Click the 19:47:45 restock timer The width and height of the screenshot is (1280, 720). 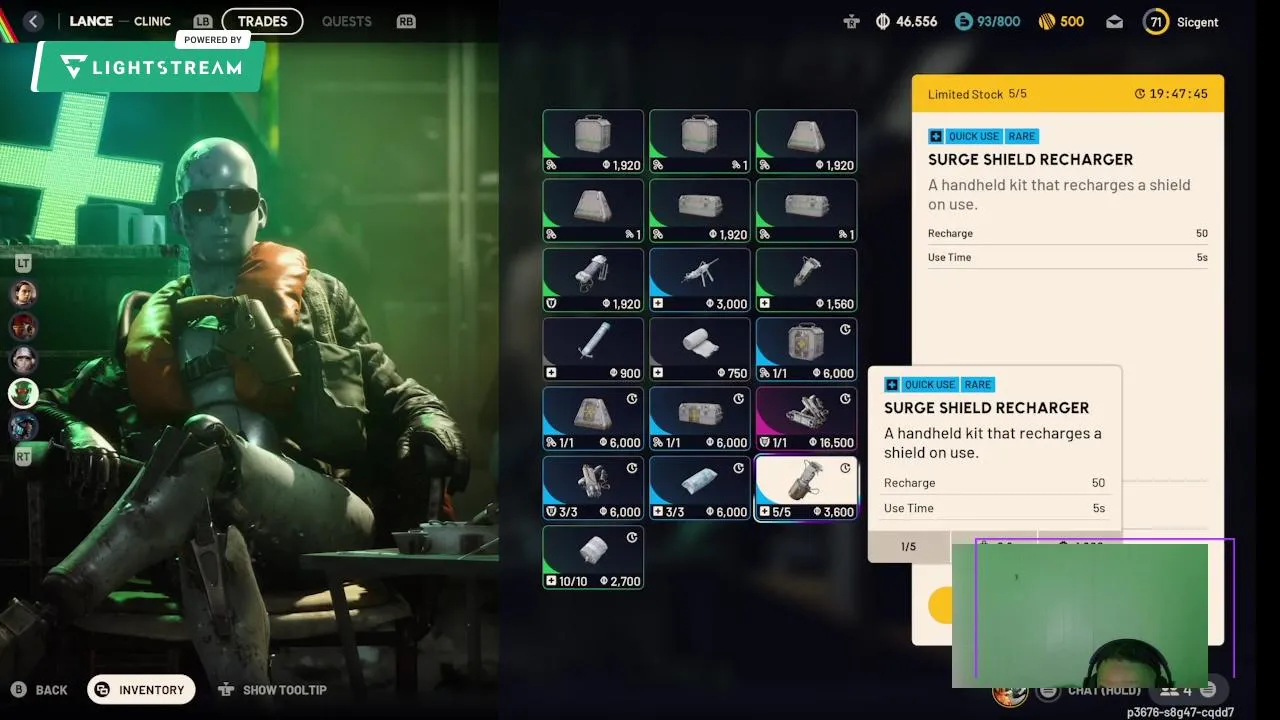(1171, 94)
